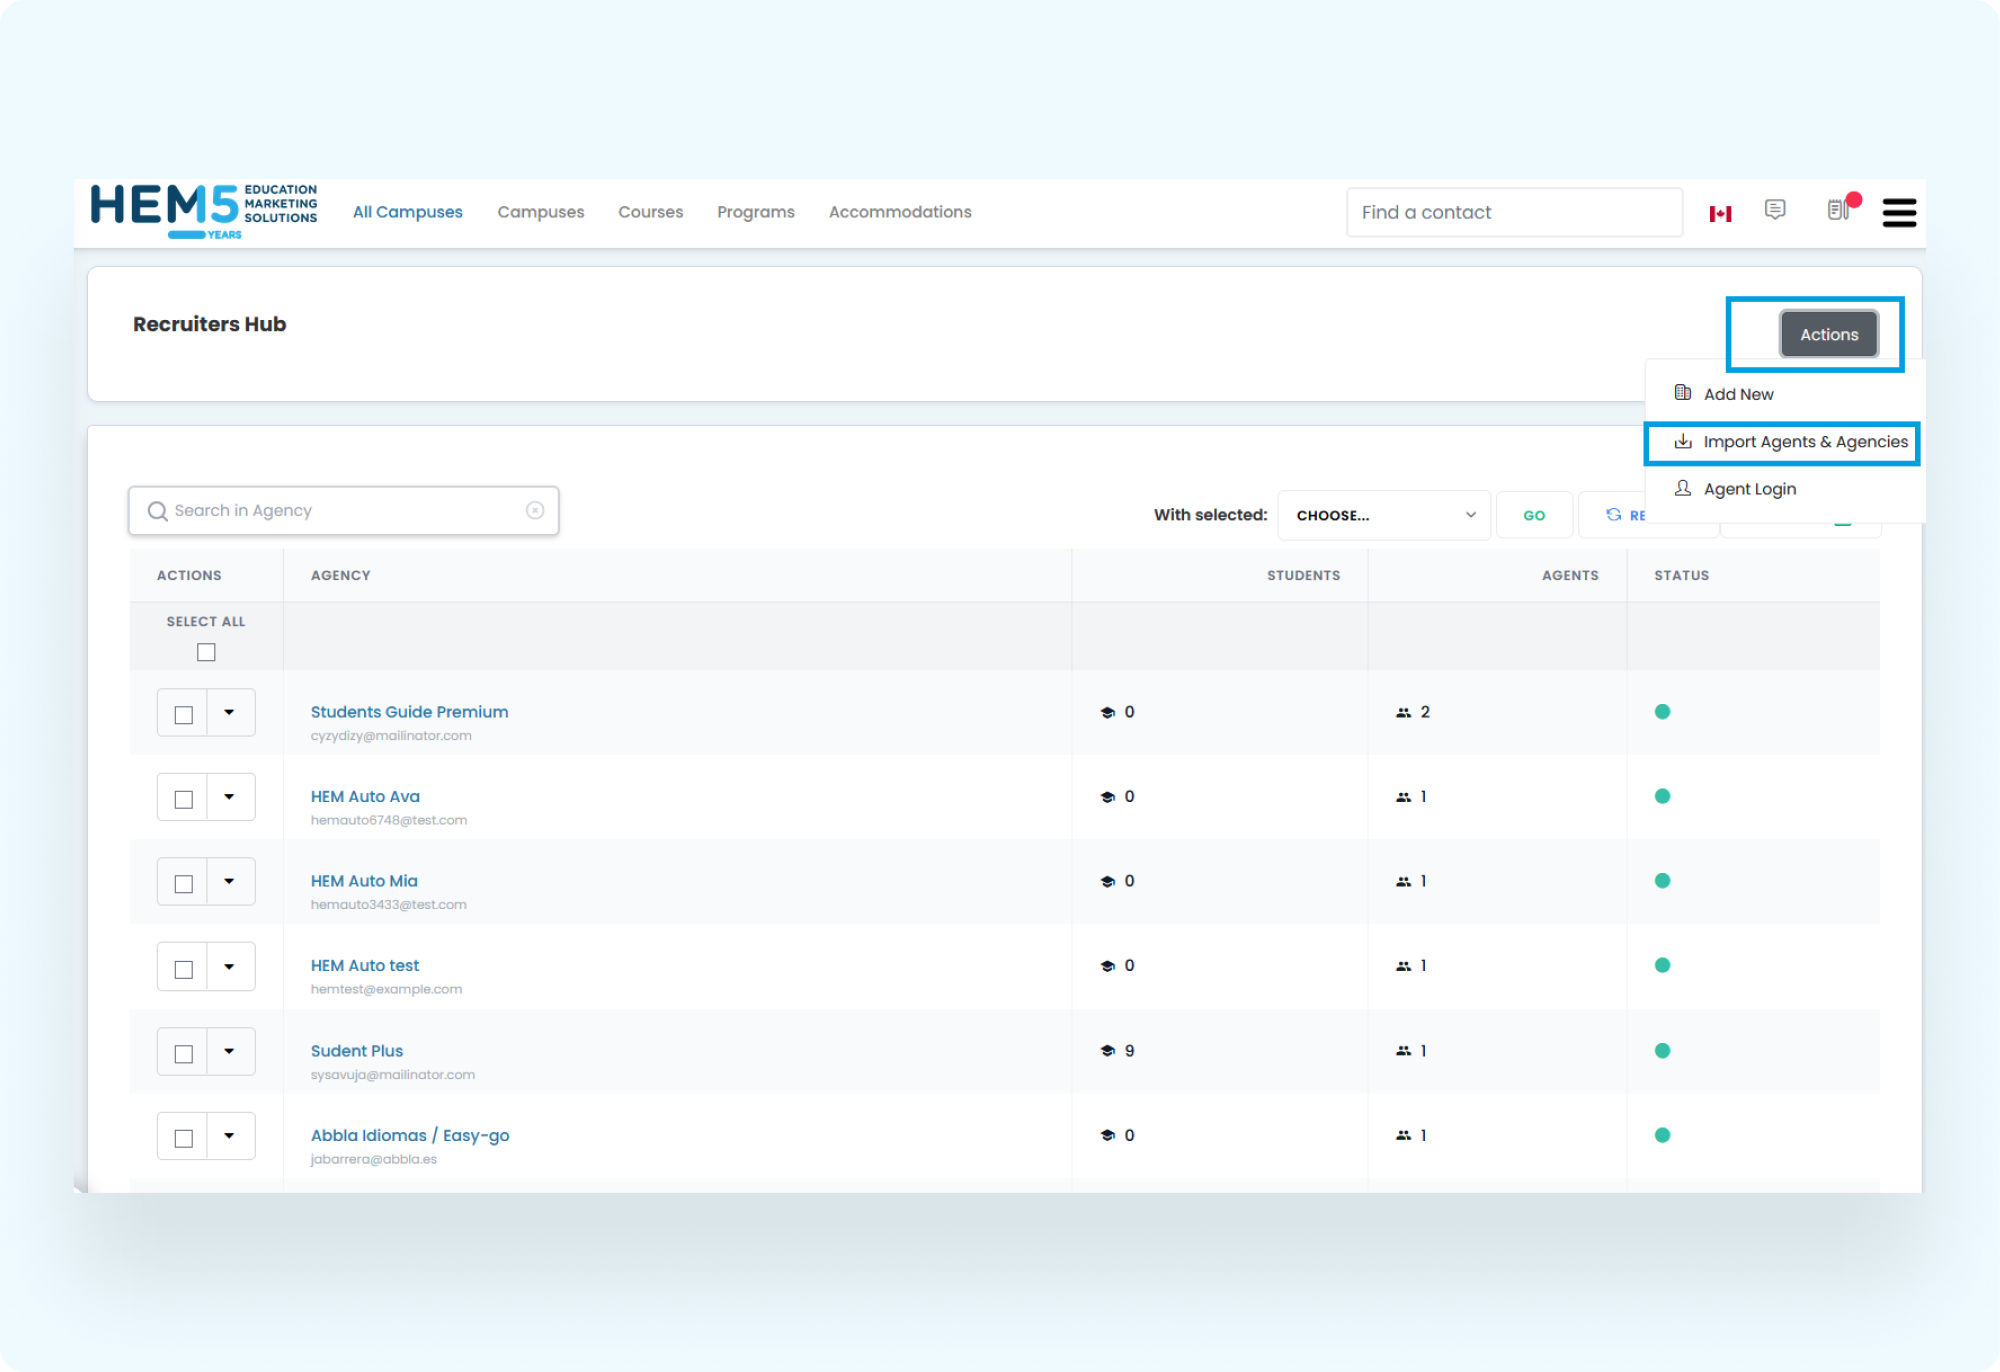The height and width of the screenshot is (1372, 2000).
Task: Check the Select All checkbox
Action: [x=206, y=652]
